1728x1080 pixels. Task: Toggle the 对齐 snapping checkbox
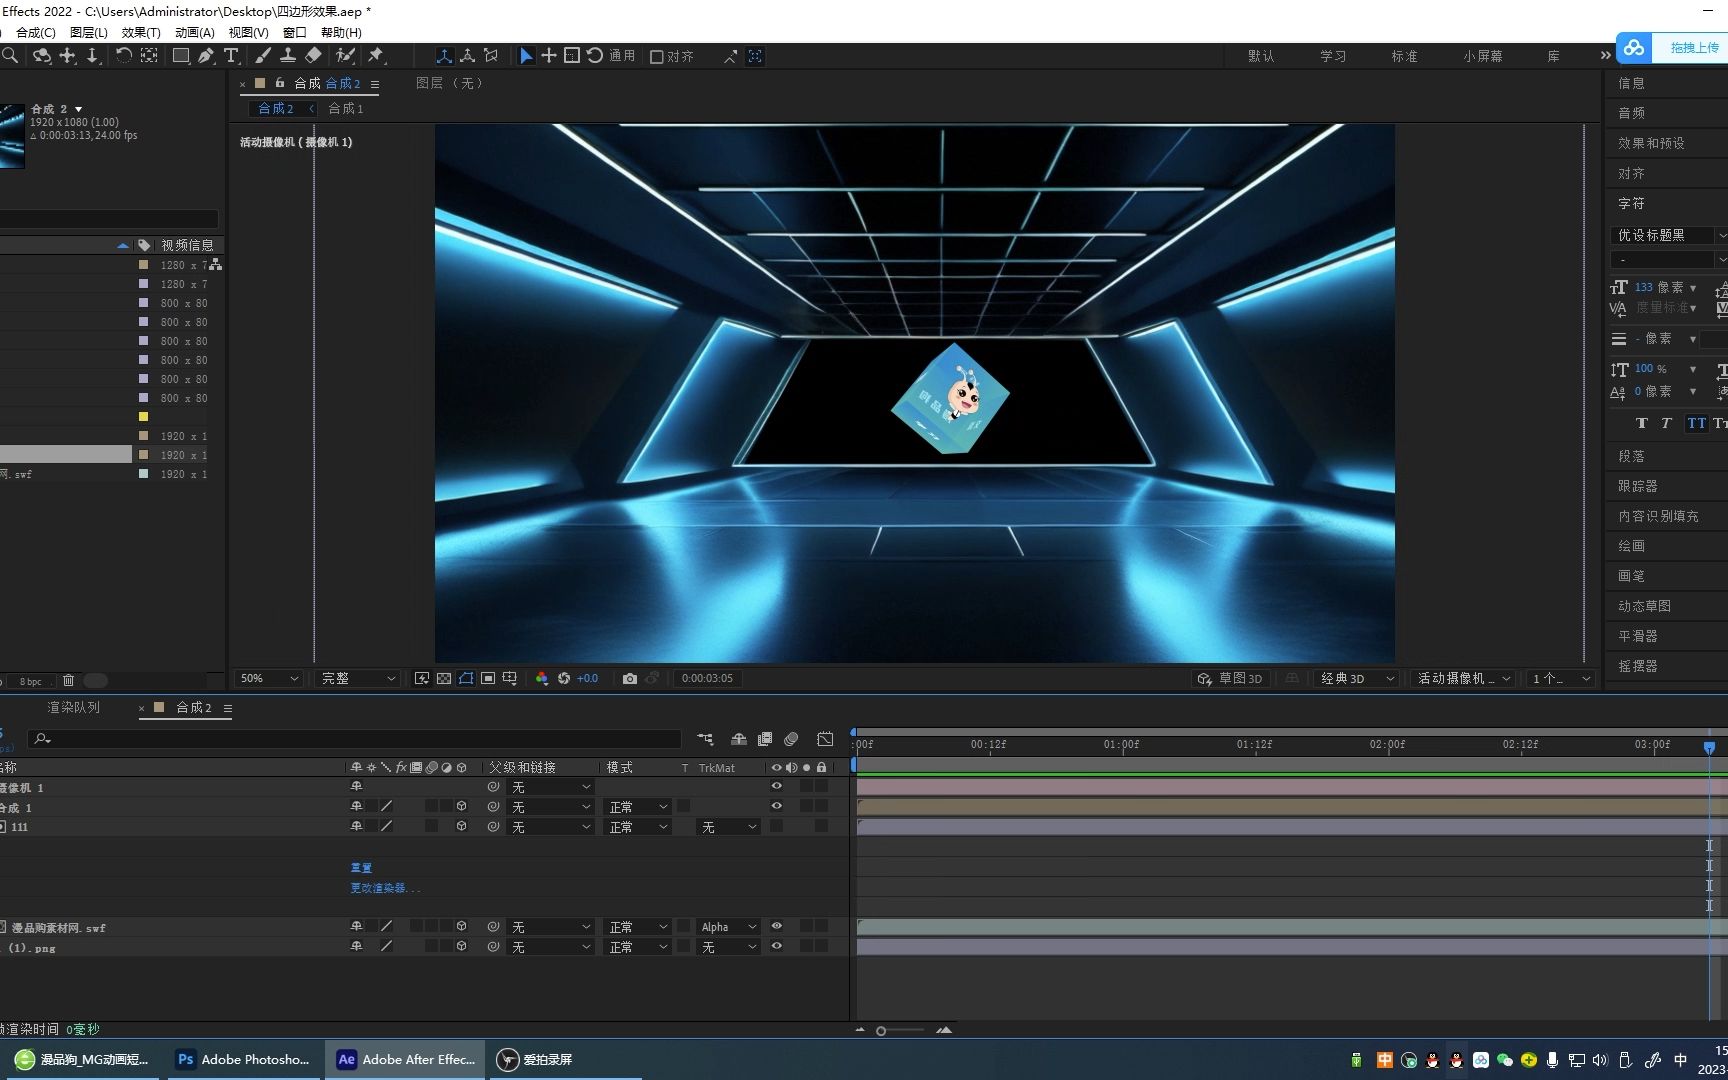657,57
